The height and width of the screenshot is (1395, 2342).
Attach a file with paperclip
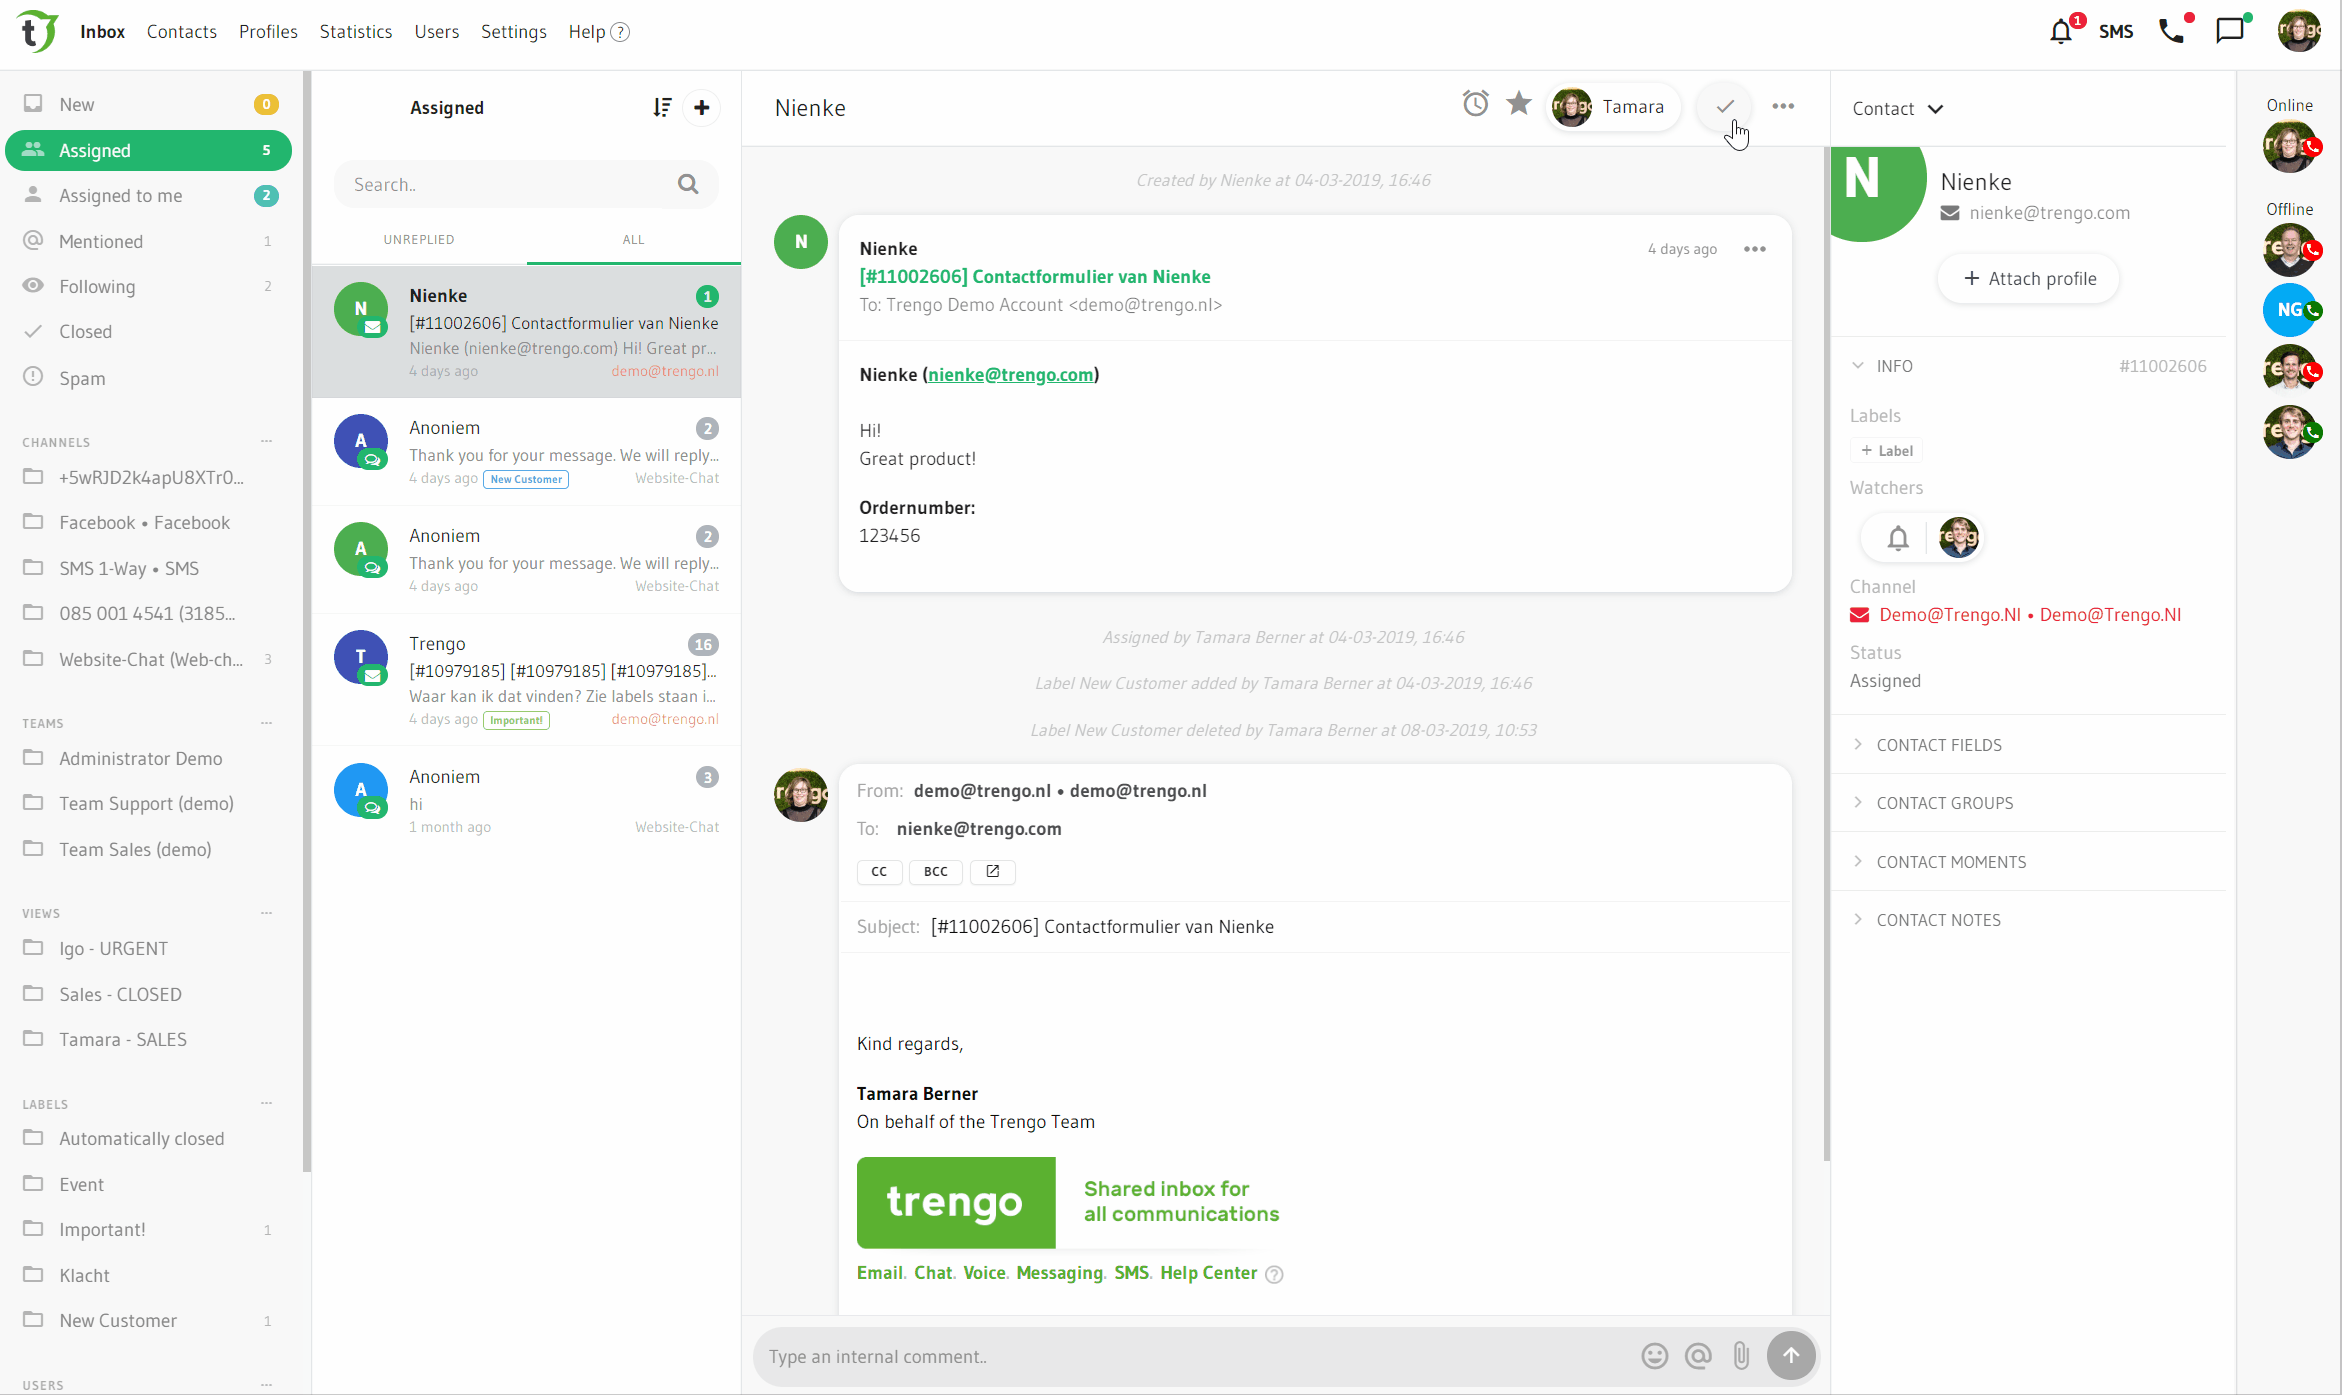click(1741, 1357)
